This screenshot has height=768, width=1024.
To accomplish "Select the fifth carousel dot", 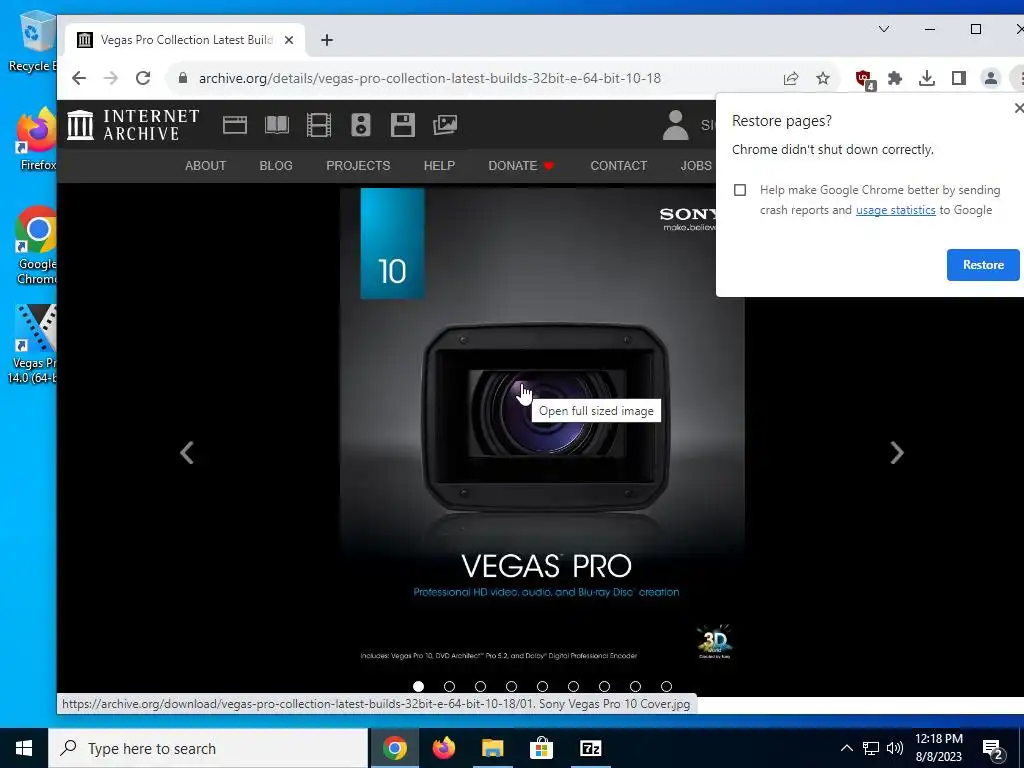I will coord(542,686).
